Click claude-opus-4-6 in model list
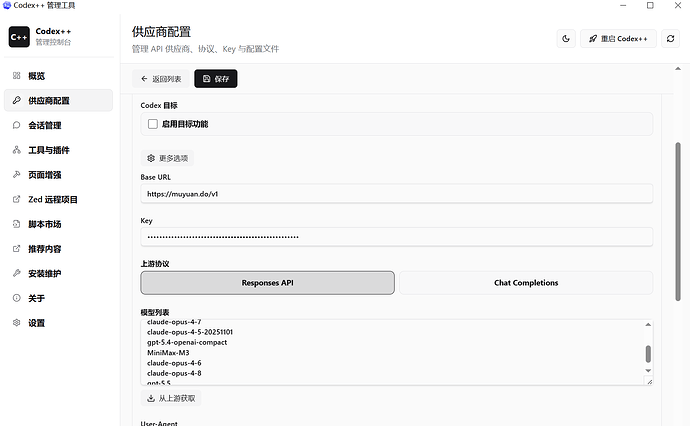This screenshot has height=426, width=690. click(174, 363)
